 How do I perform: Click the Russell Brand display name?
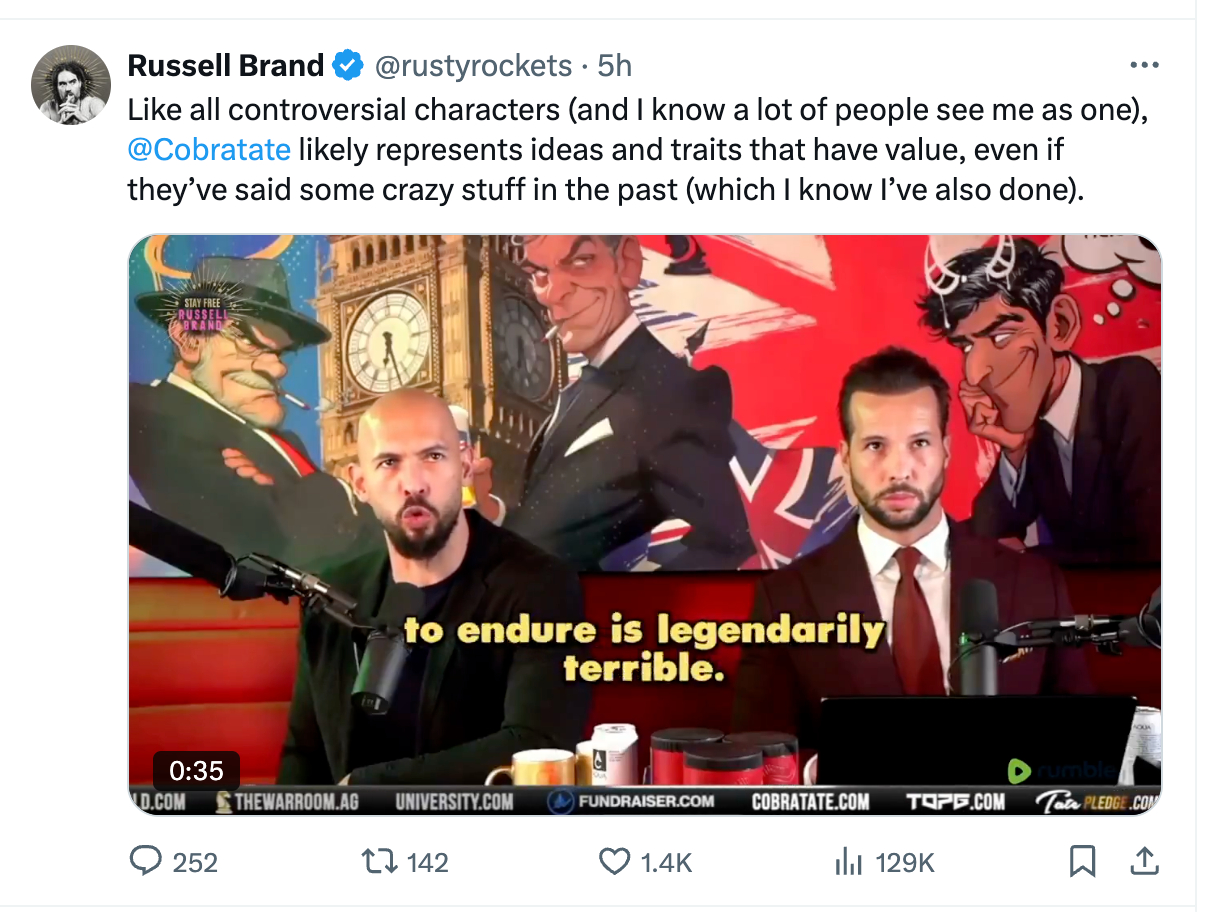pyautogui.click(x=226, y=66)
